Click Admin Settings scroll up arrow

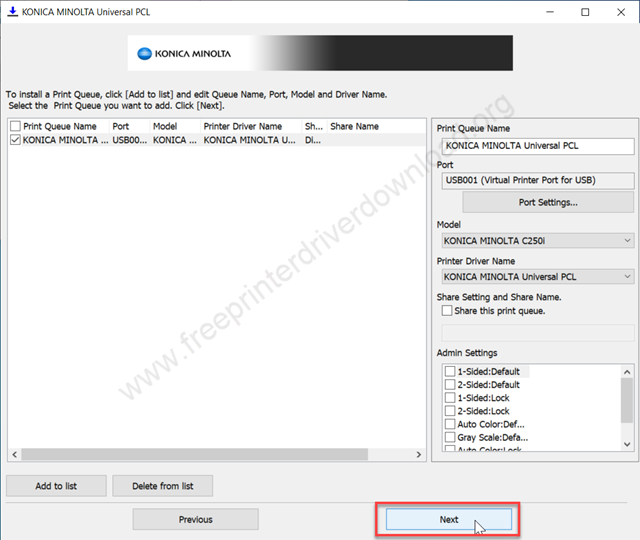click(627, 372)
